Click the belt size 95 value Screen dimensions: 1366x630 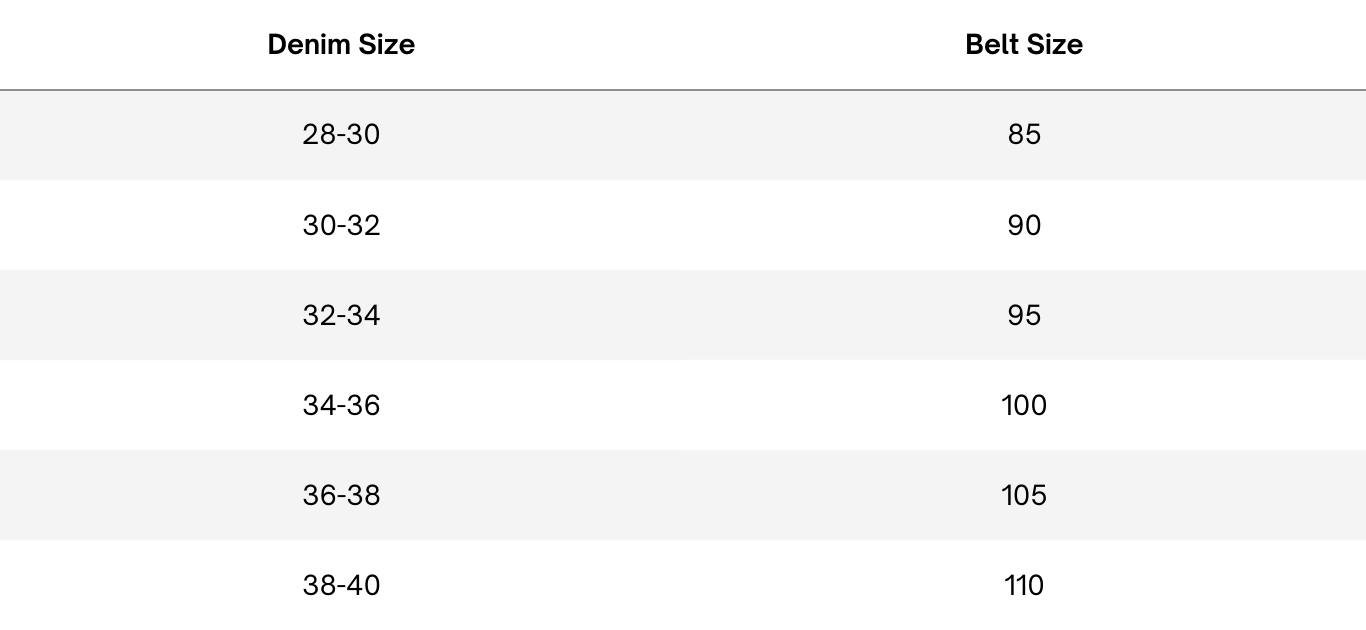point(1024,315)
